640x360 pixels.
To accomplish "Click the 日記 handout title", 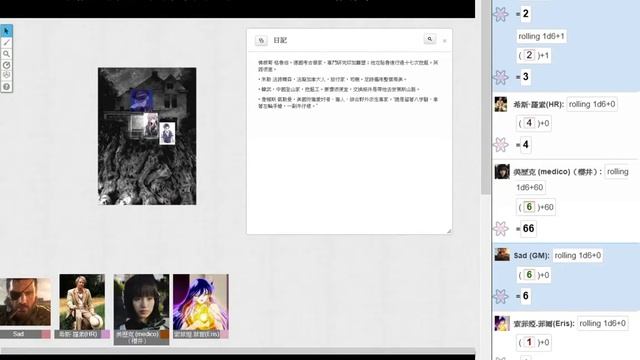I will [x=280, y=40].
